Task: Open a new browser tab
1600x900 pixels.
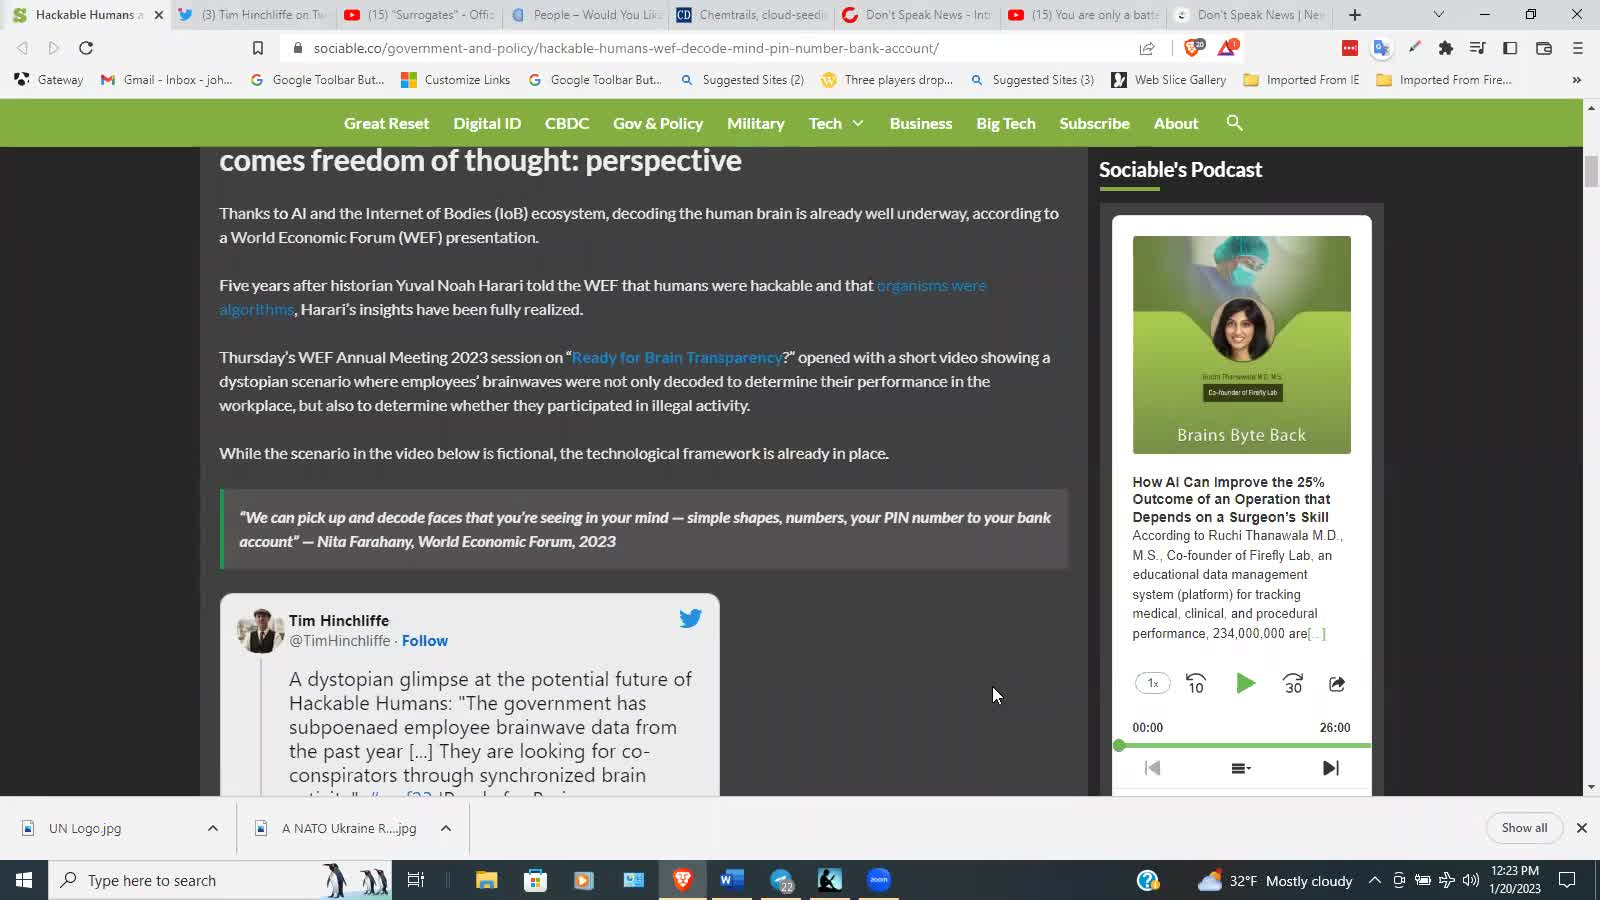Action: (1355, 15)
